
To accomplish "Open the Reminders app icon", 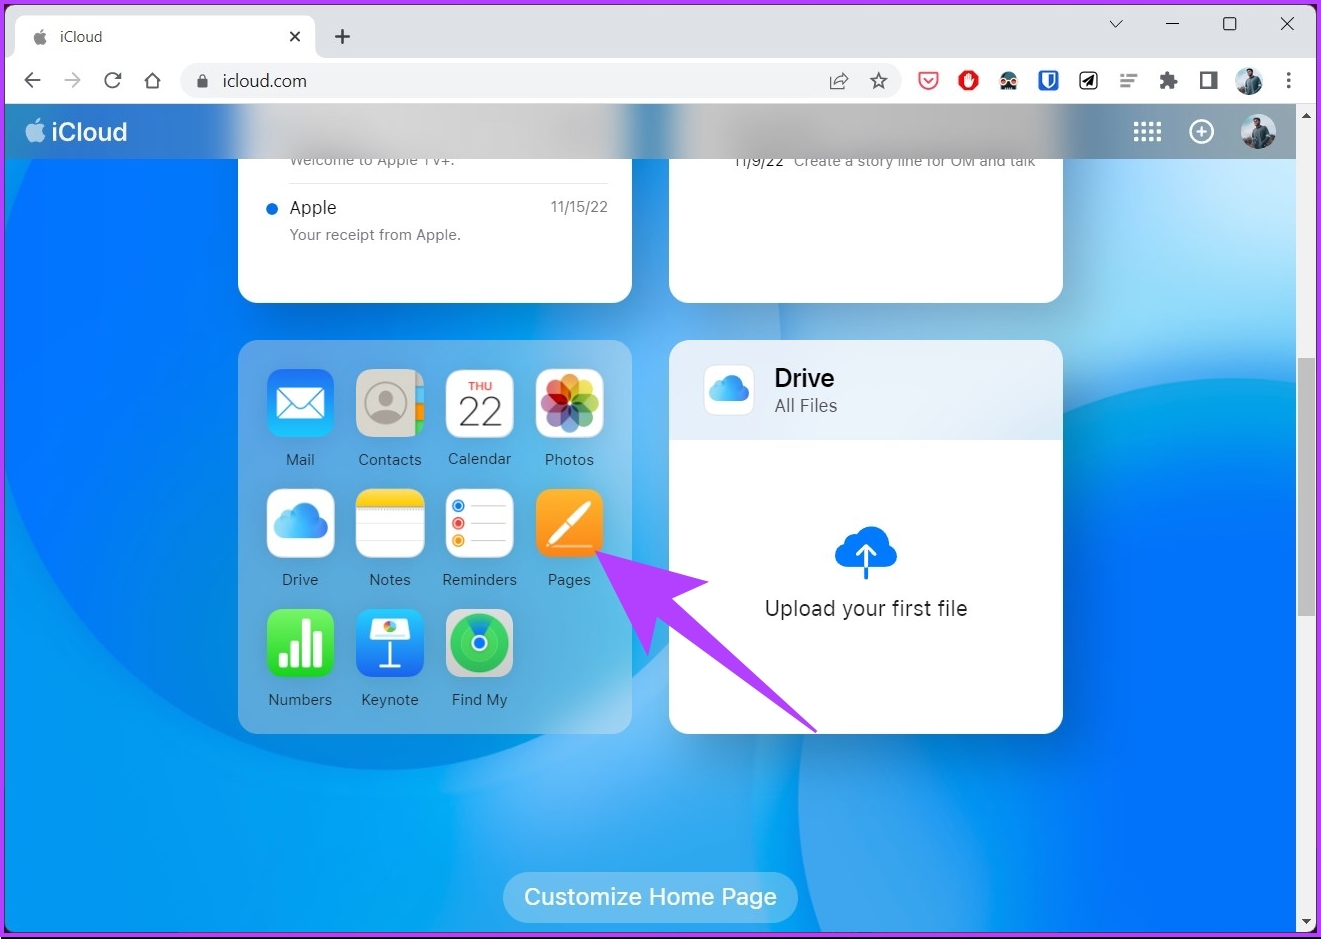I will tap(479, 522).
